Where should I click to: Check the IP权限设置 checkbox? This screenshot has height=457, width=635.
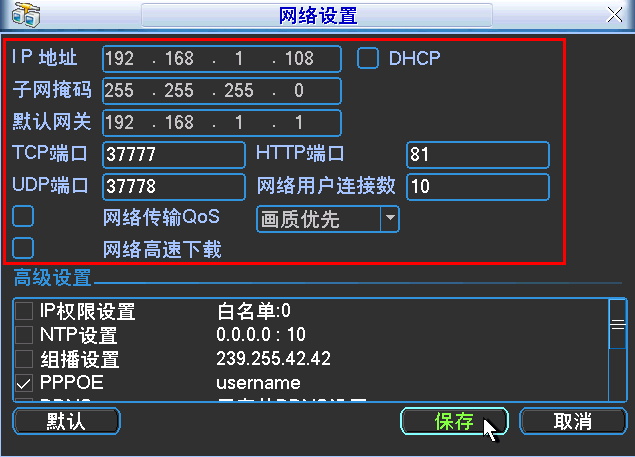(x=24, y=312)
